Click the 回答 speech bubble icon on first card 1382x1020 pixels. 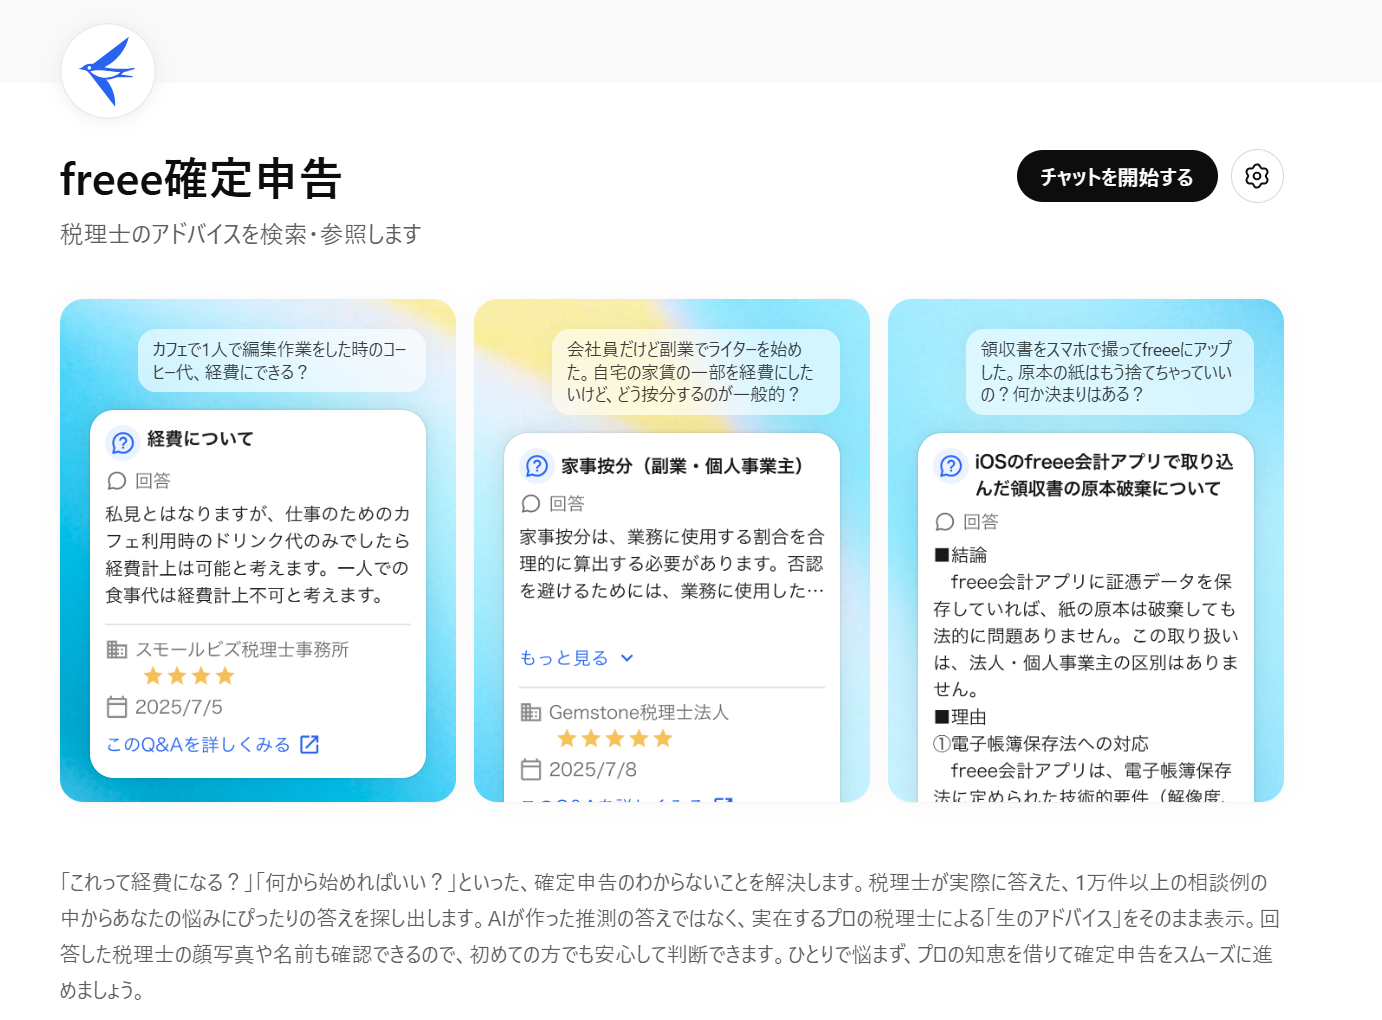tap(117, 481)
